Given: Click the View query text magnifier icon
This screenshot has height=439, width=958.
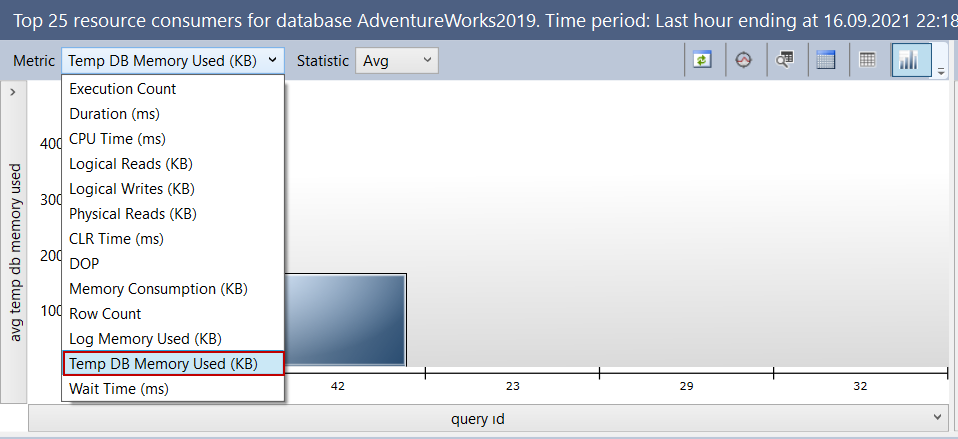Looking at the screenshot, I should (785, 60).
